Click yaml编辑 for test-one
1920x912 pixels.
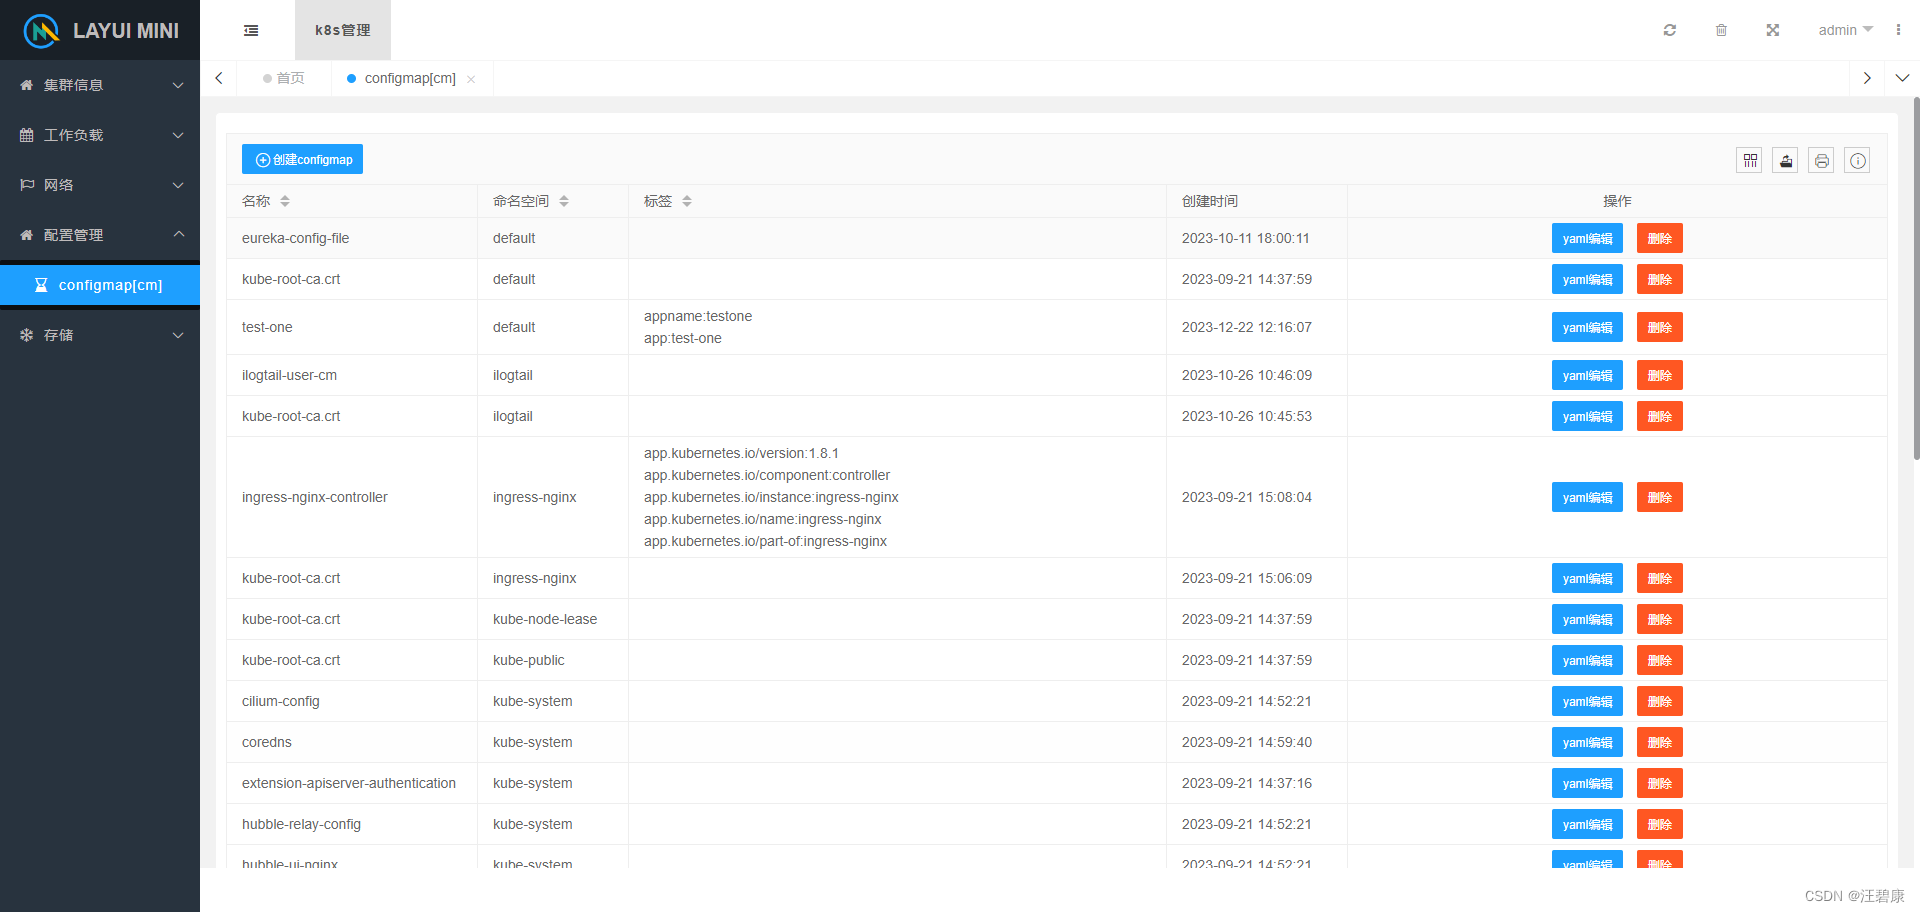click(1587, 327)
